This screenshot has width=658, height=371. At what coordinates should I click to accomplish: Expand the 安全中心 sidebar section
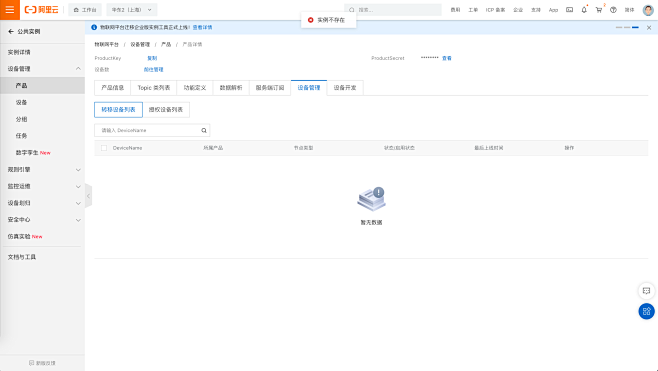pos(42,219)
